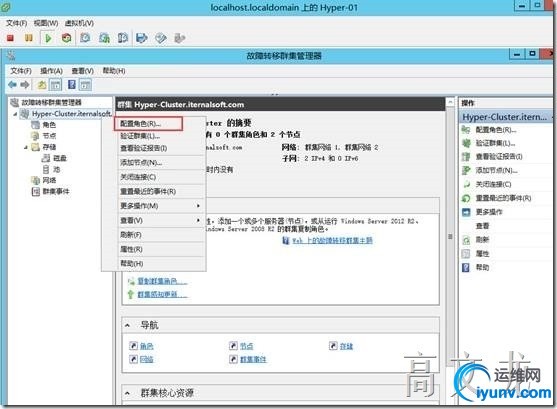557x409 pixels.
Task: Click 刷新 in Actions pane
Action: coord(482,240)
